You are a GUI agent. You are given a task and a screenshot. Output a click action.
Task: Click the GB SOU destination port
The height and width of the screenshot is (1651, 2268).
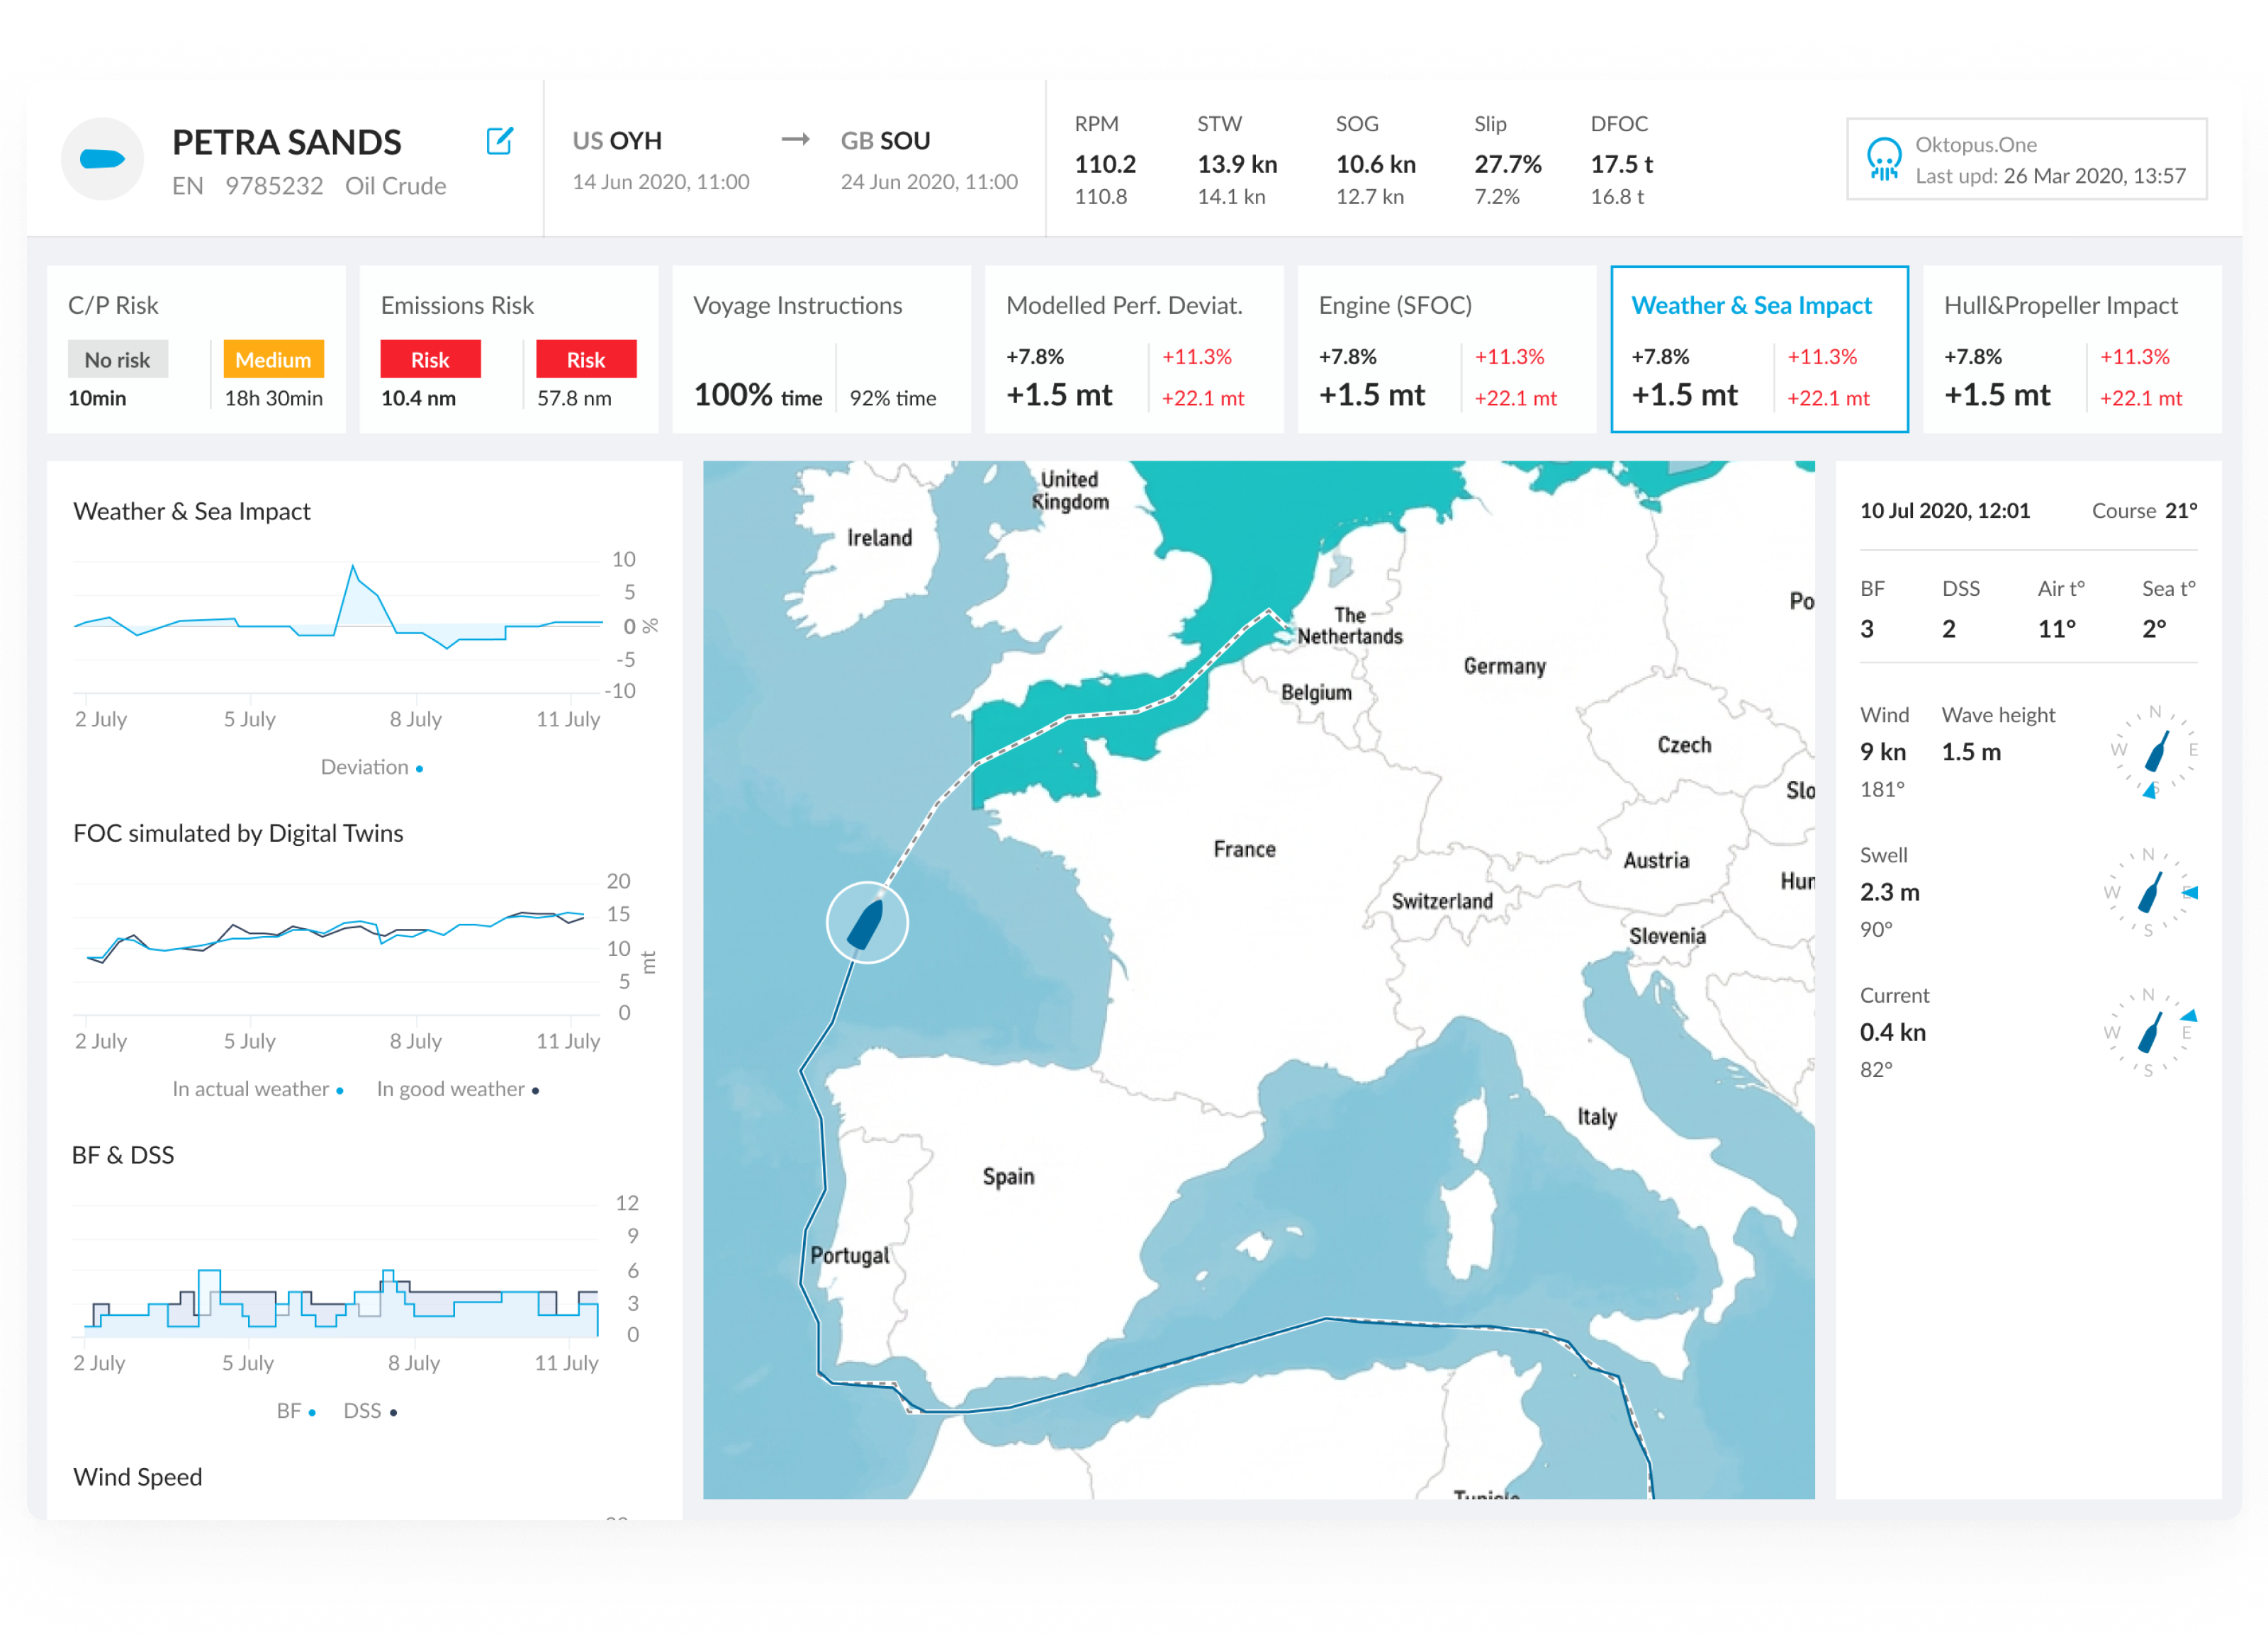pos(885,141)
